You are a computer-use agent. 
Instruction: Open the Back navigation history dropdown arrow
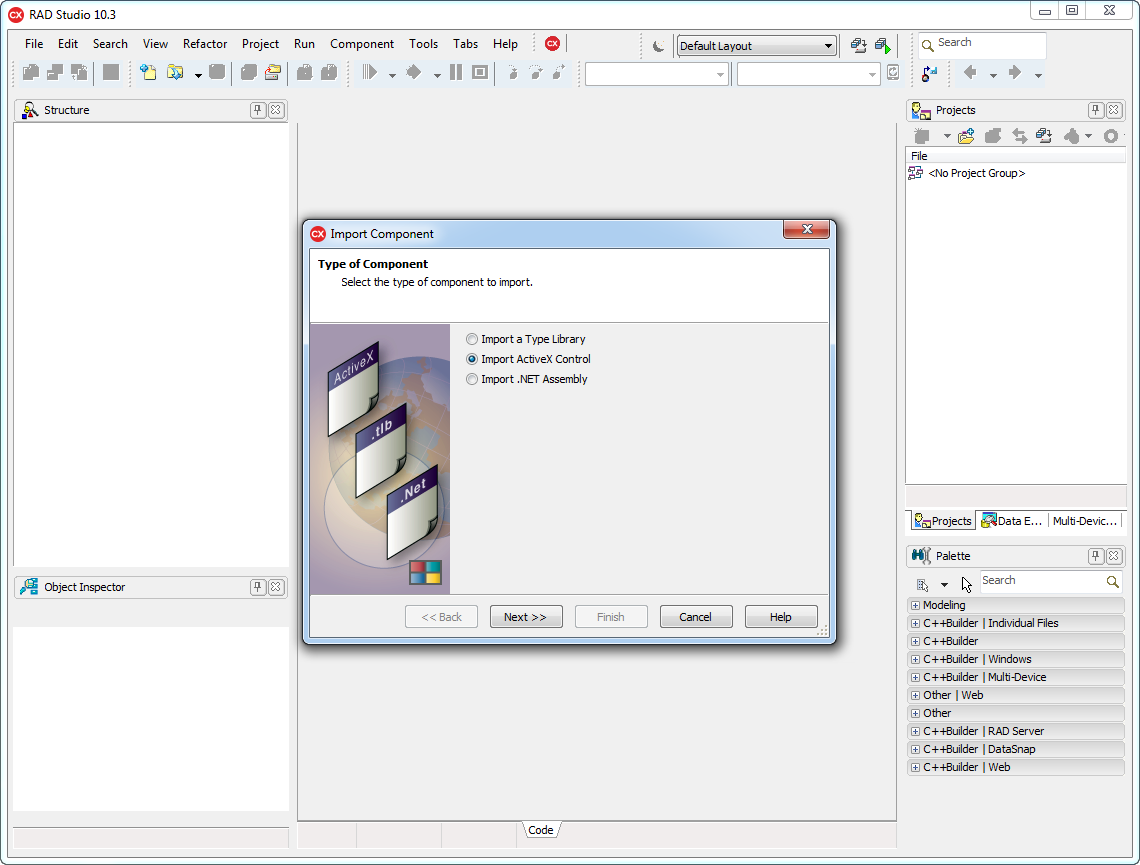[x=993, y=75]
